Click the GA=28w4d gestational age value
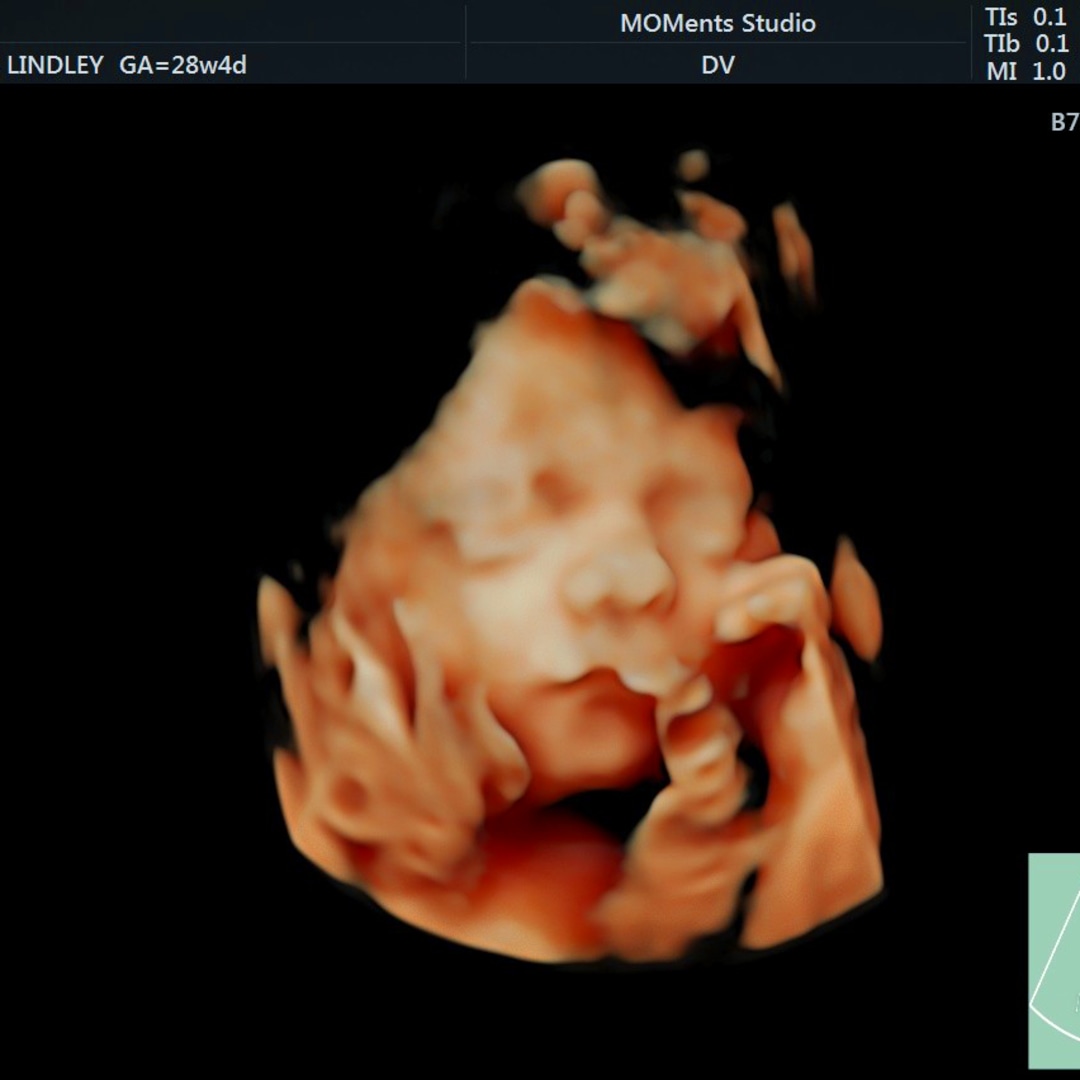The width and height of the screenshot is (1080, 1080). [x=183, y=65]
